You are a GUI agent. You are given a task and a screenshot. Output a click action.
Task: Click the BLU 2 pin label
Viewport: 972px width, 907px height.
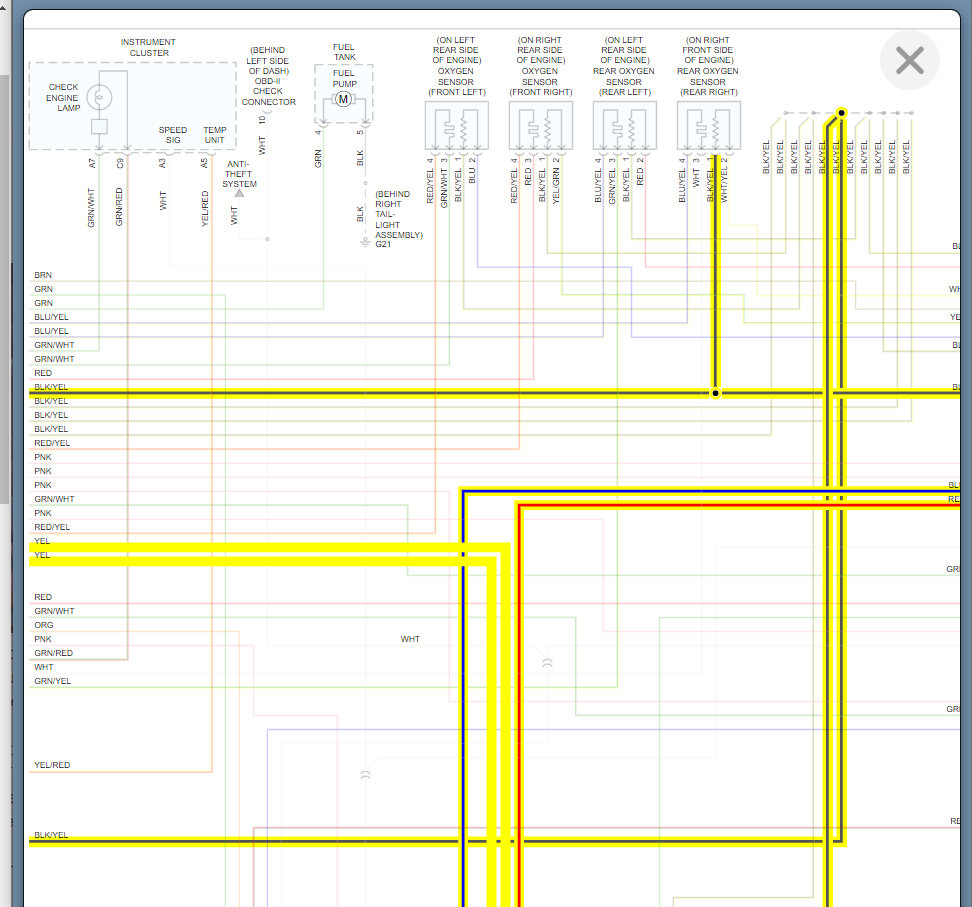pyautogui.click(x=472, y=170)
